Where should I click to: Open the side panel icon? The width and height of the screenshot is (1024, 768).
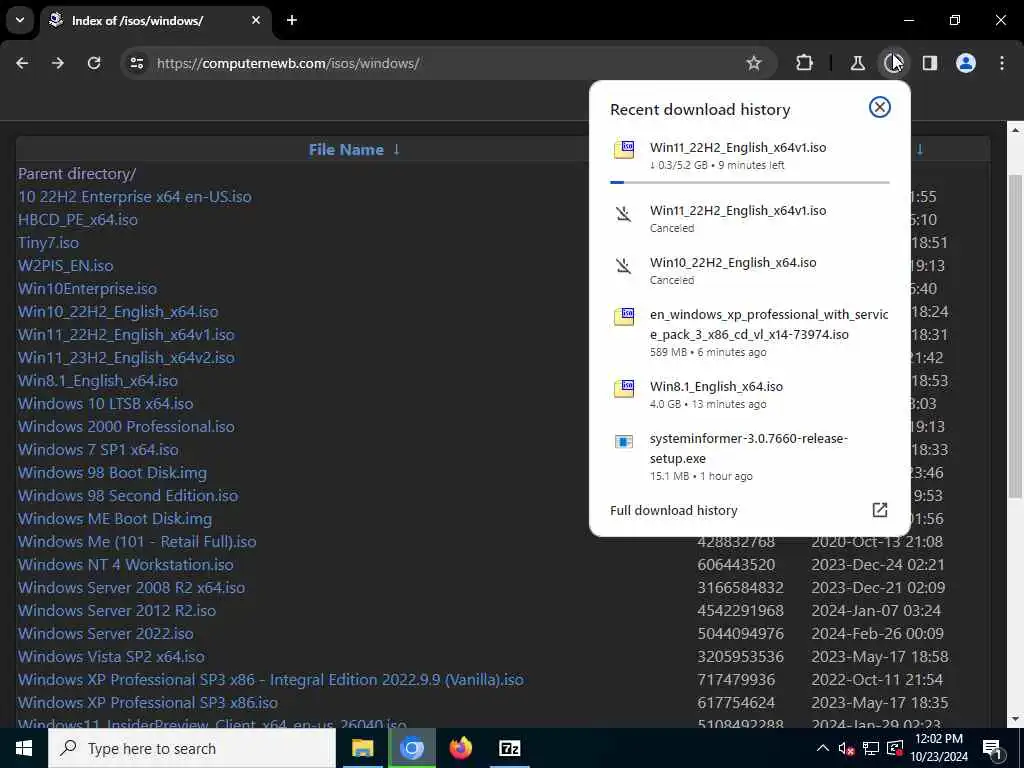click(930, 63)
